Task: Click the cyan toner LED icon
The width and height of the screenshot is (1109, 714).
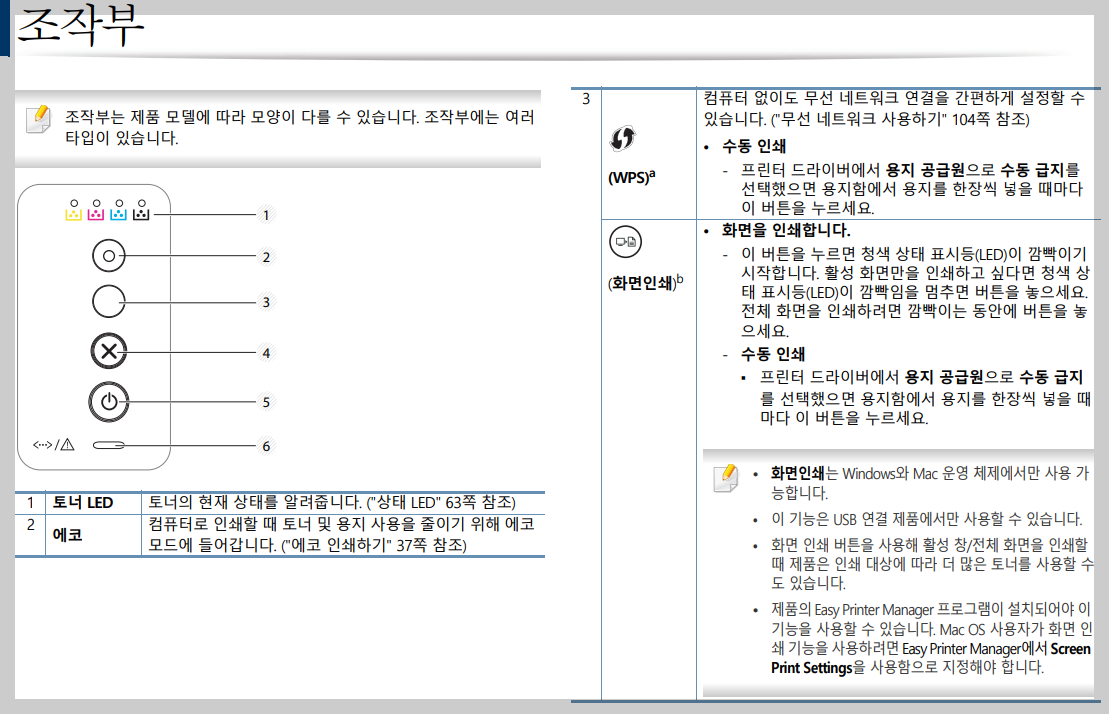Action: point(119,211)
